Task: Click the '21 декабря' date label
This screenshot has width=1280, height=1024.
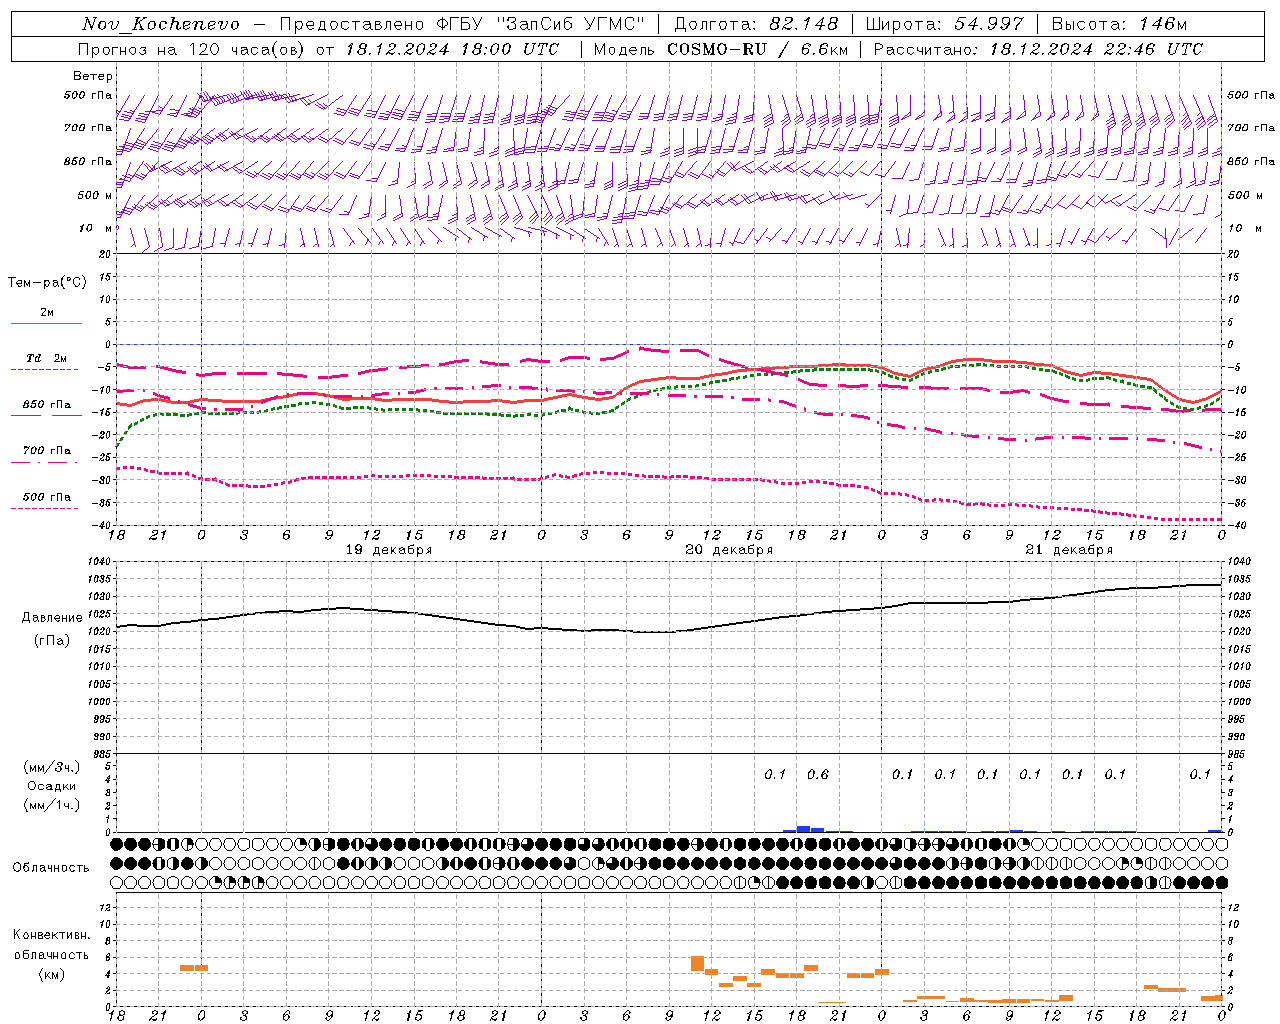Action: (x=1069, y=550)
